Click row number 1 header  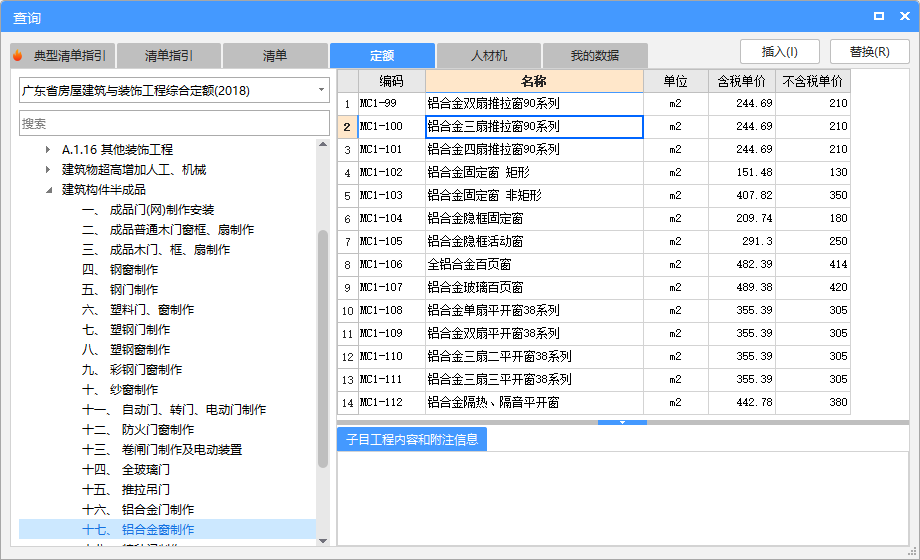click(x=347, y=104)
